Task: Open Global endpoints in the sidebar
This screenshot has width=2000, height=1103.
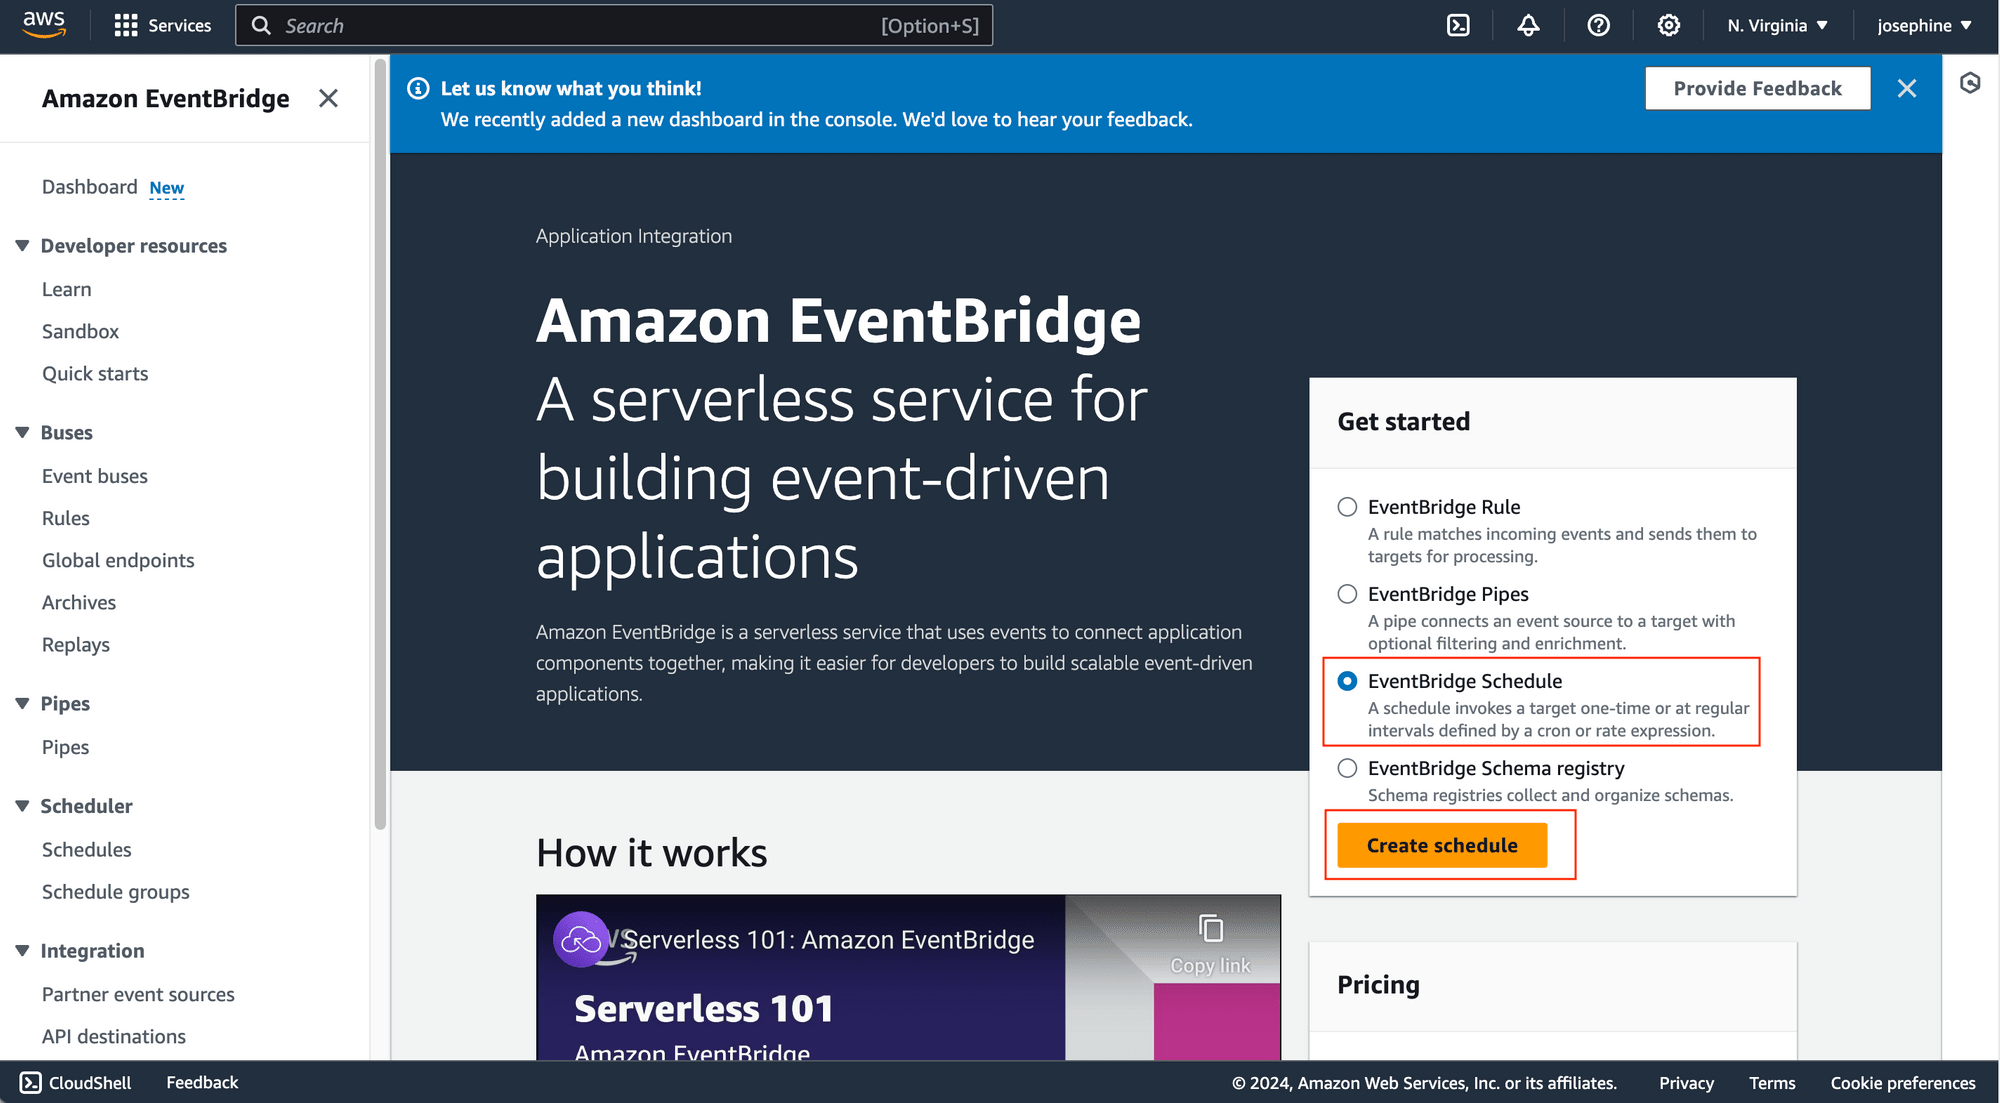Action: click(118, 560)
